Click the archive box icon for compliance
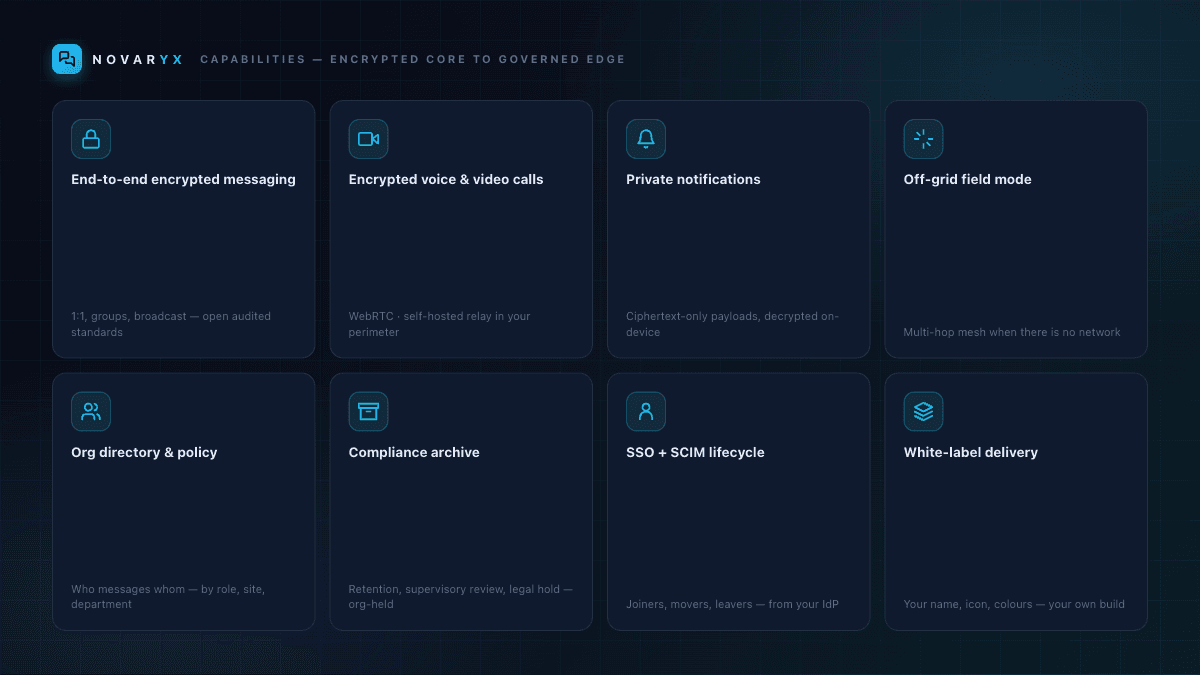1200x675 pixels. tap(368, 411)
